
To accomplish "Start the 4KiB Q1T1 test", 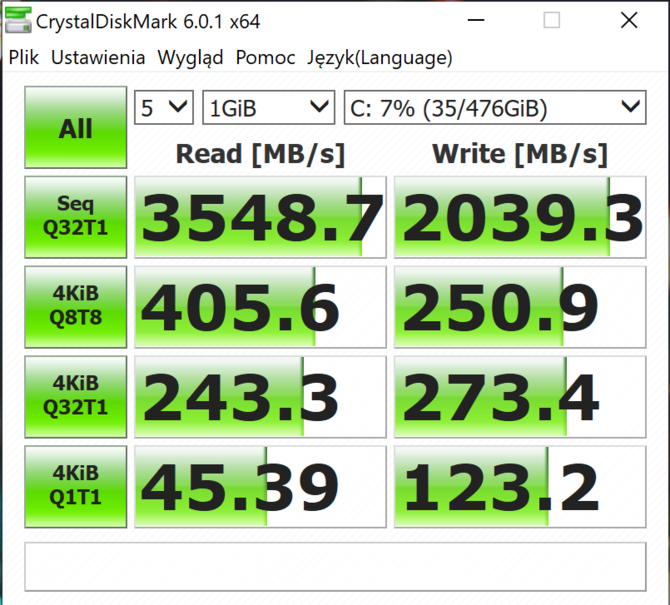I will pos(76,487).
